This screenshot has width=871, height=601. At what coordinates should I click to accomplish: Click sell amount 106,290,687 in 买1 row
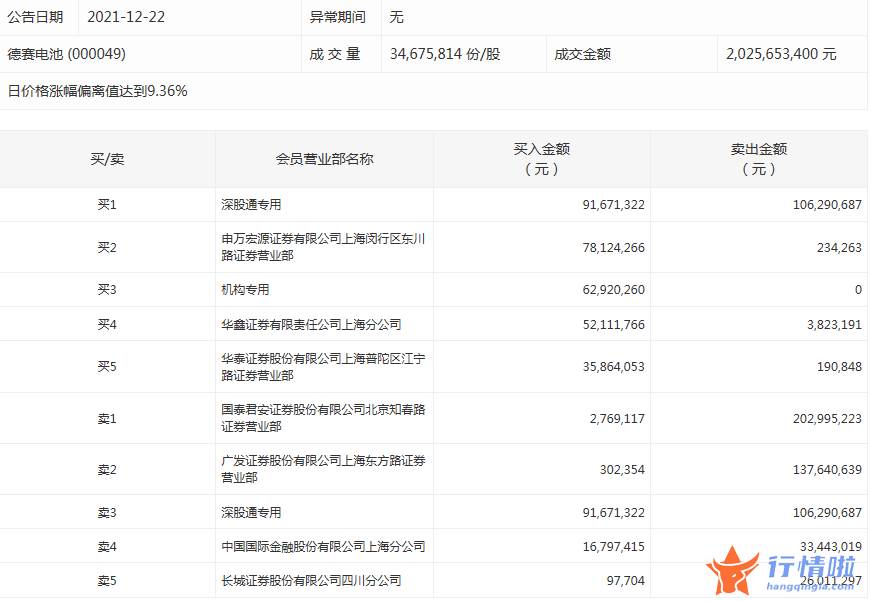coord(827,205)
